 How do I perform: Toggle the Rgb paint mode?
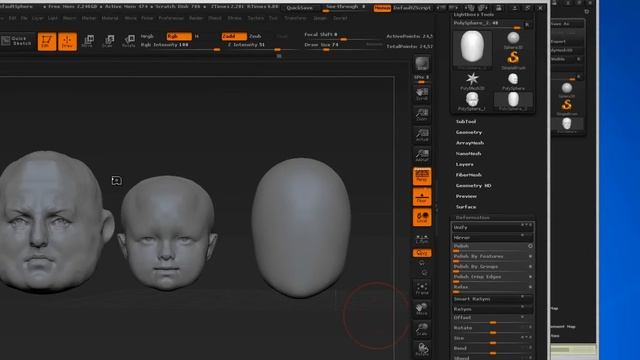point(179,36)
